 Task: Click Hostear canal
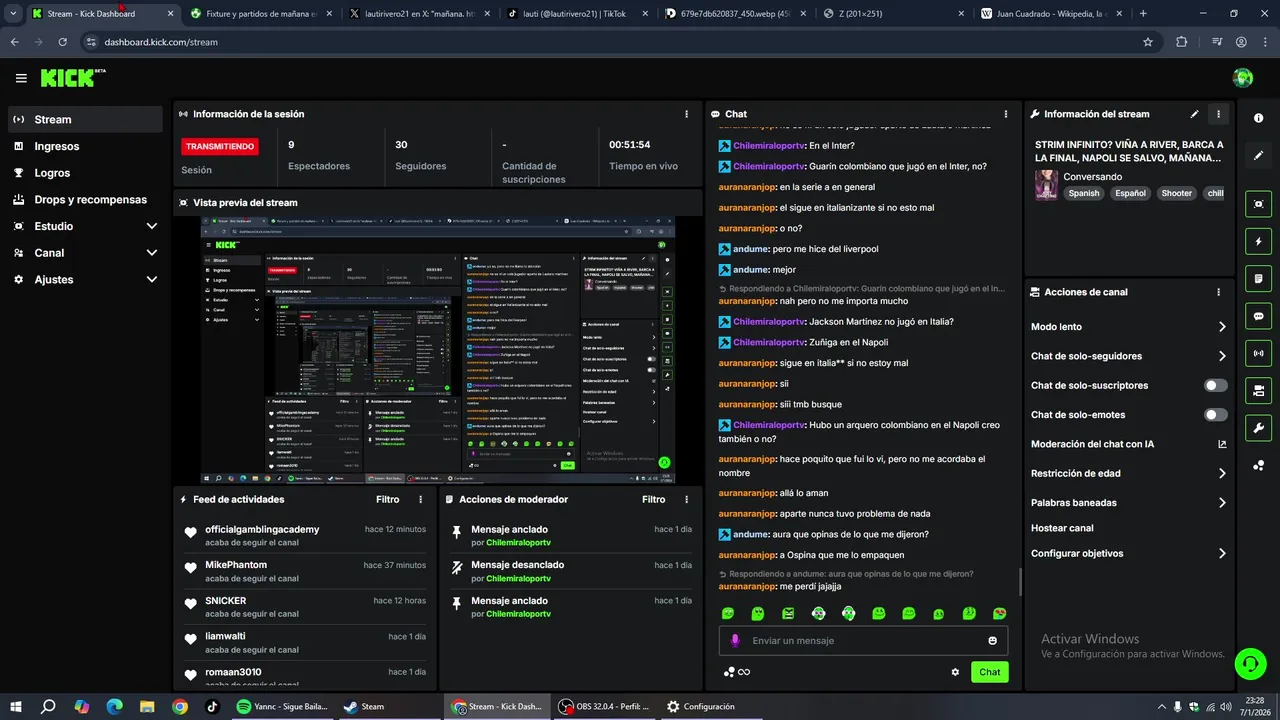(x=1062, y=528)
